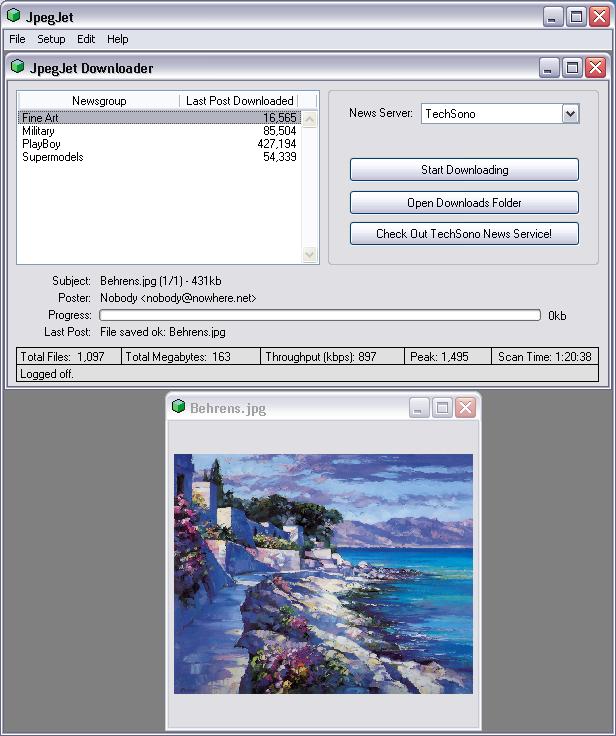Click the Peak: 1,495 status cell
This screenshot has width=616, height=736.
[x=448, y=357]
